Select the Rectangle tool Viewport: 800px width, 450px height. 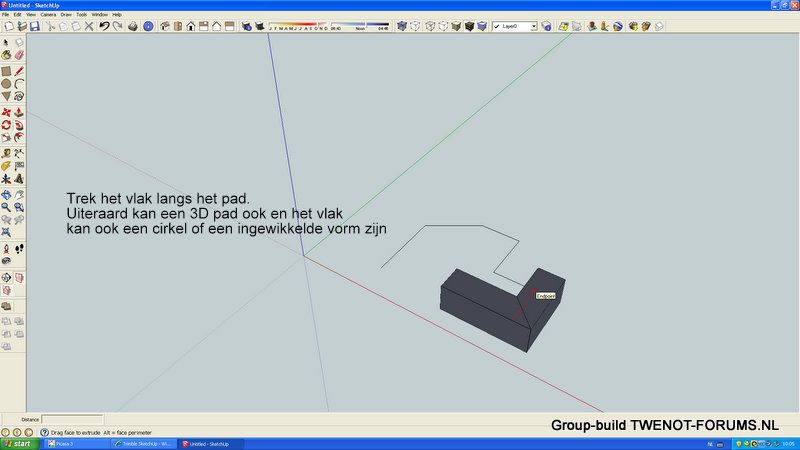click(6, 71)
